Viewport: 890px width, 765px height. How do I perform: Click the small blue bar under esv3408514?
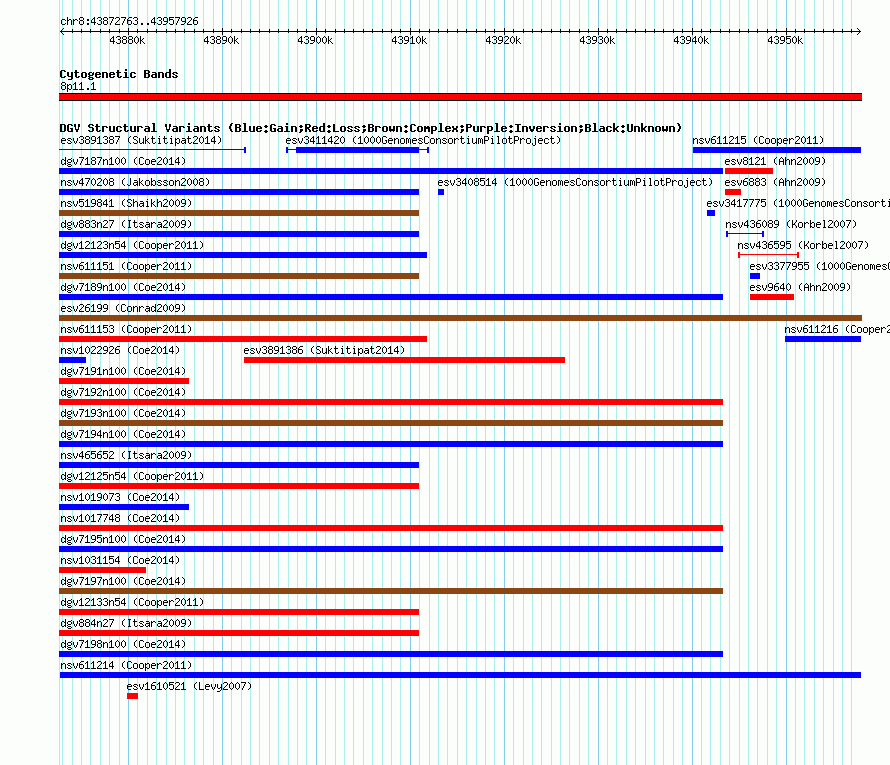(x=441, y=192)
